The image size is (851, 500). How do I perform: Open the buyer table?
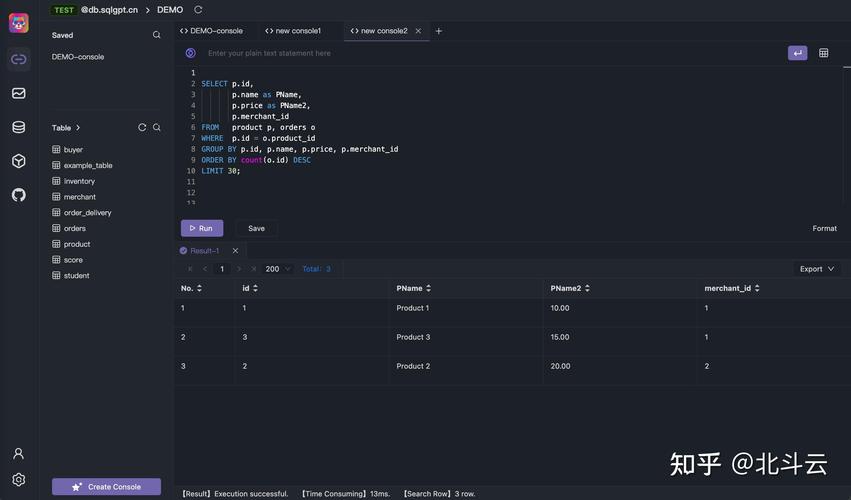[x=67, y=149]
